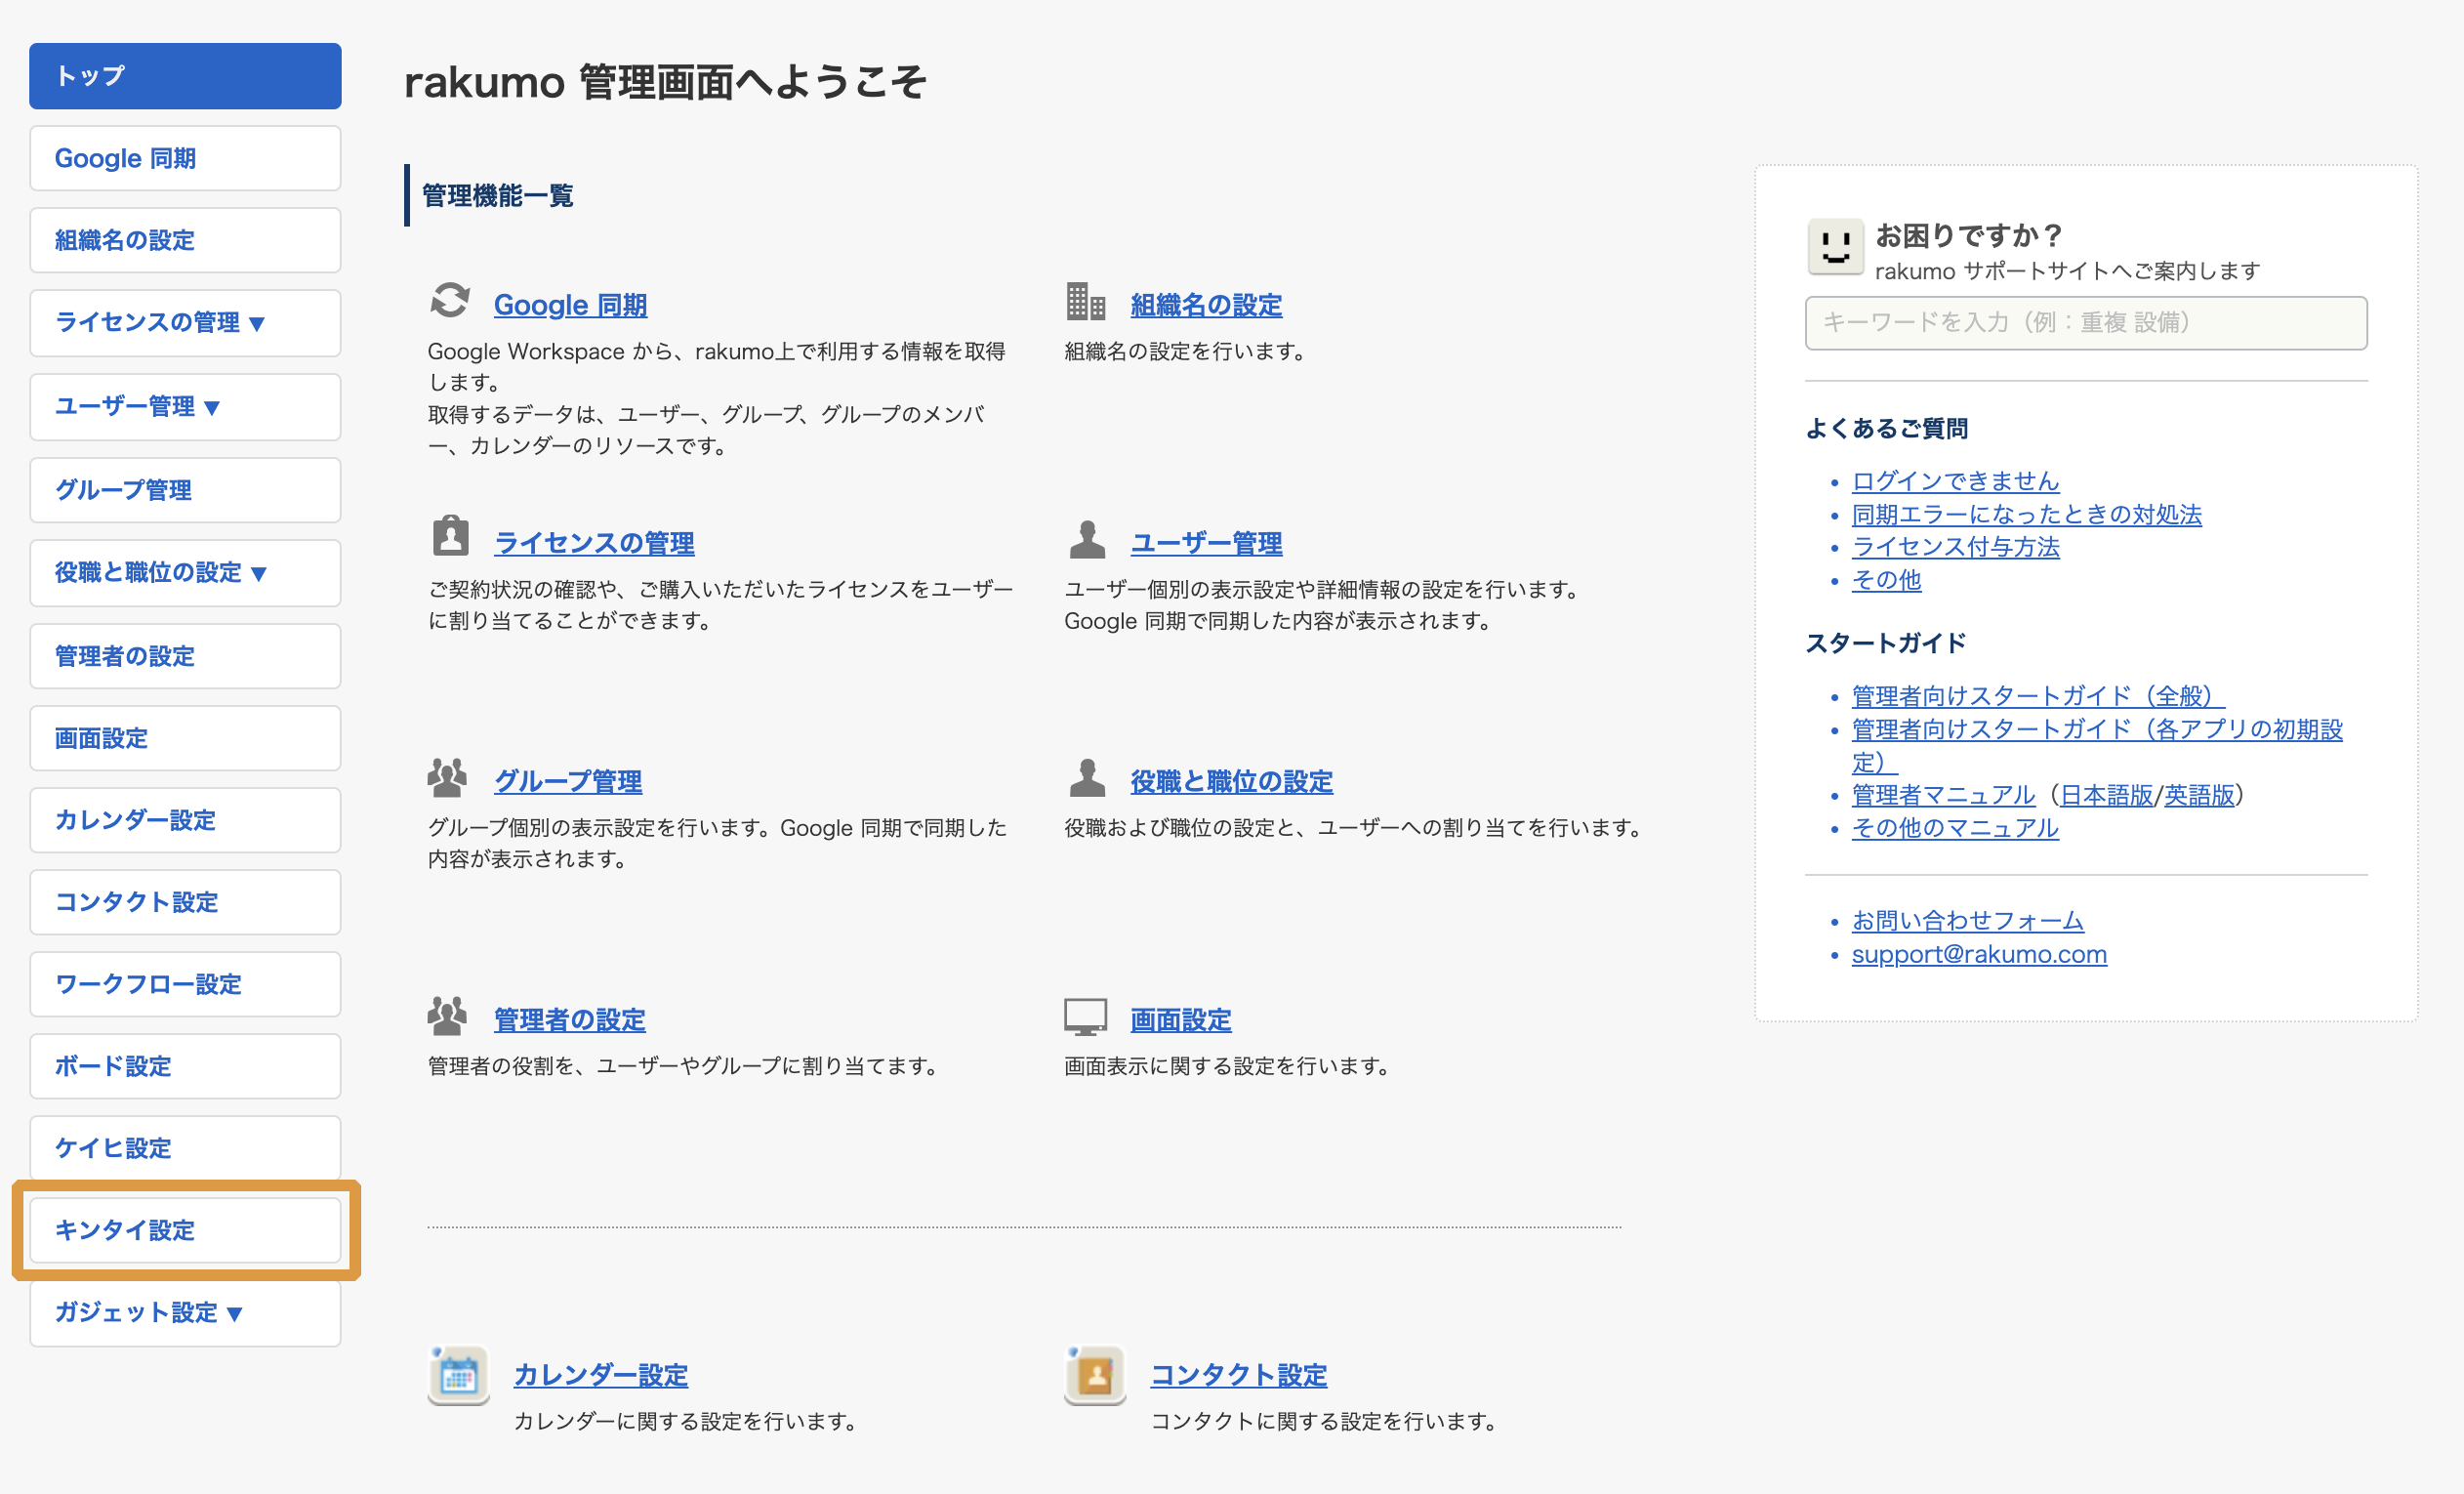Viewport: 2464px width, 1494px height.
Task: Click the building icon beside 組織名の設定
Action: [1085, 301]
